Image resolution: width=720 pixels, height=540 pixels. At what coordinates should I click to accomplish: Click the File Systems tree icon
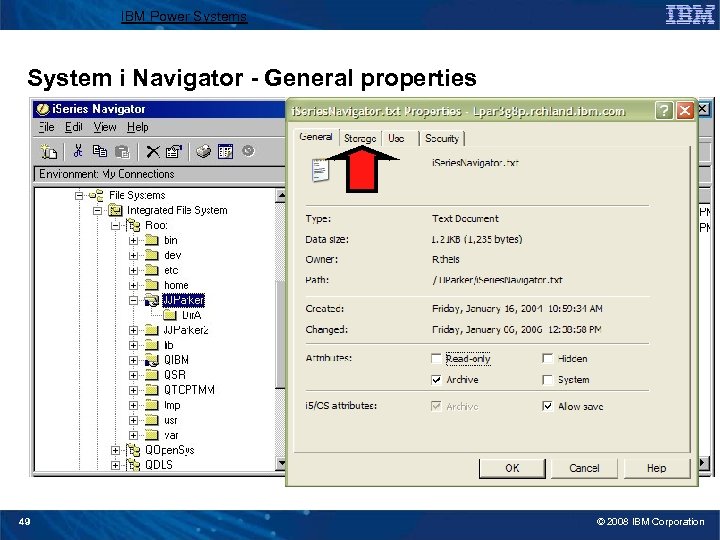pos(96,196)
